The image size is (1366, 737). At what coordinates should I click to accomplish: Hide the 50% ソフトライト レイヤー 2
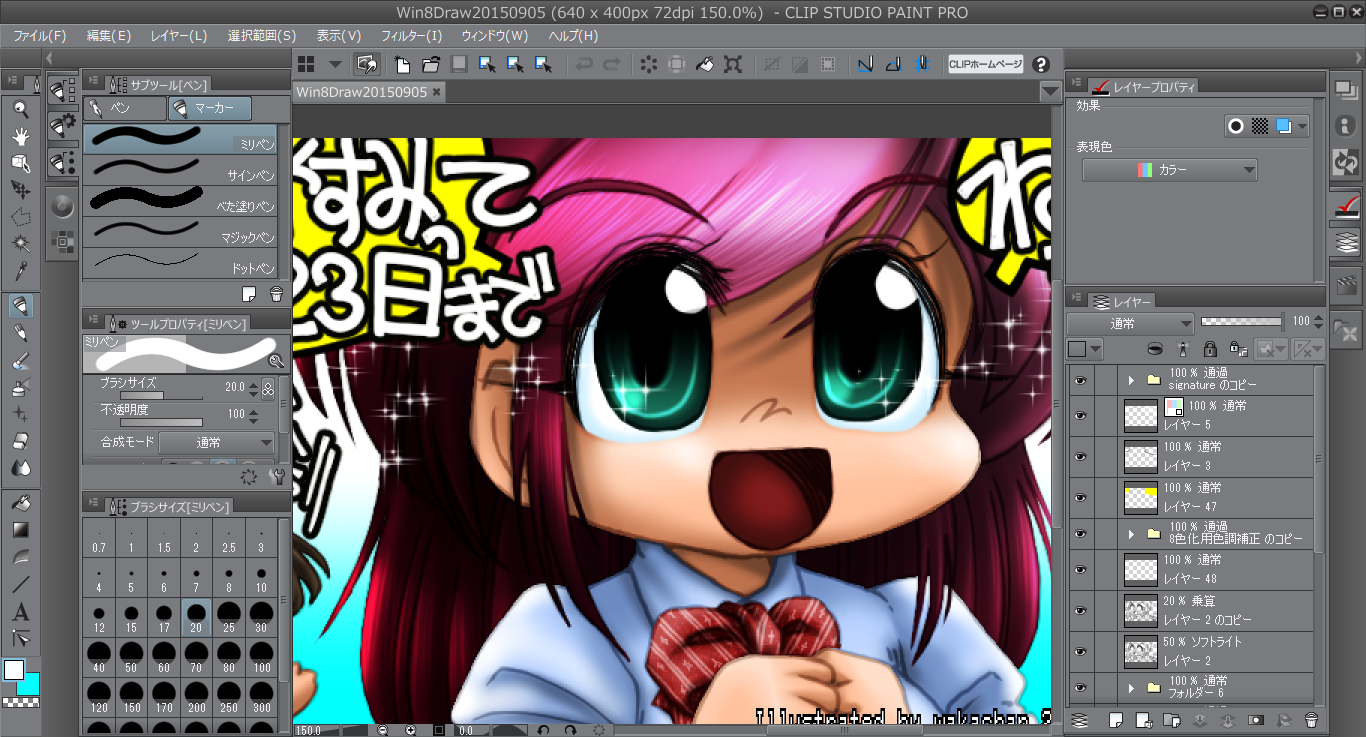[1080, 651]
